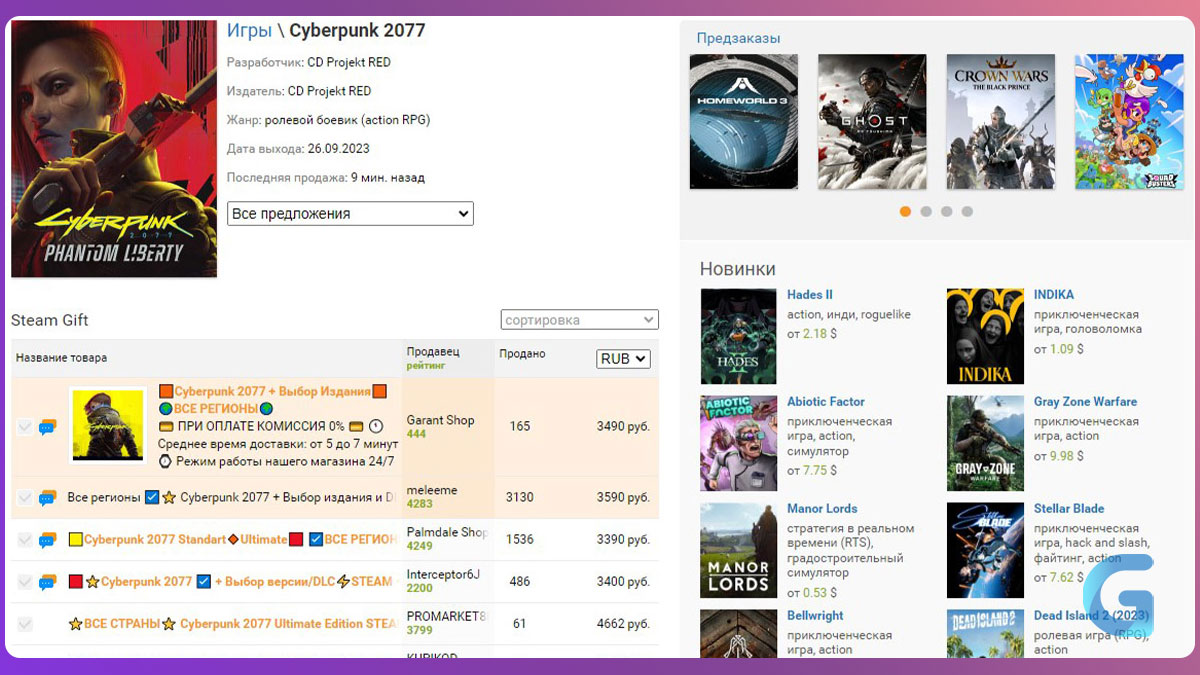Open the Gray Zone Warfare thumbnail

[986, 443]
